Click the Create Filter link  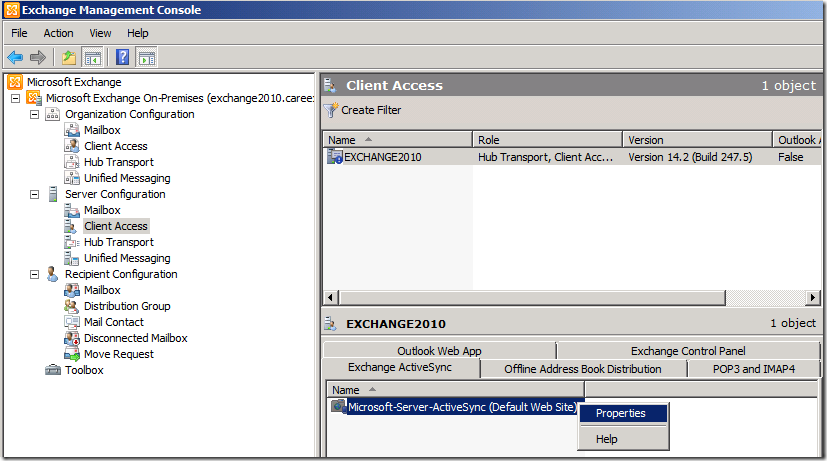[x=371, y=110]
